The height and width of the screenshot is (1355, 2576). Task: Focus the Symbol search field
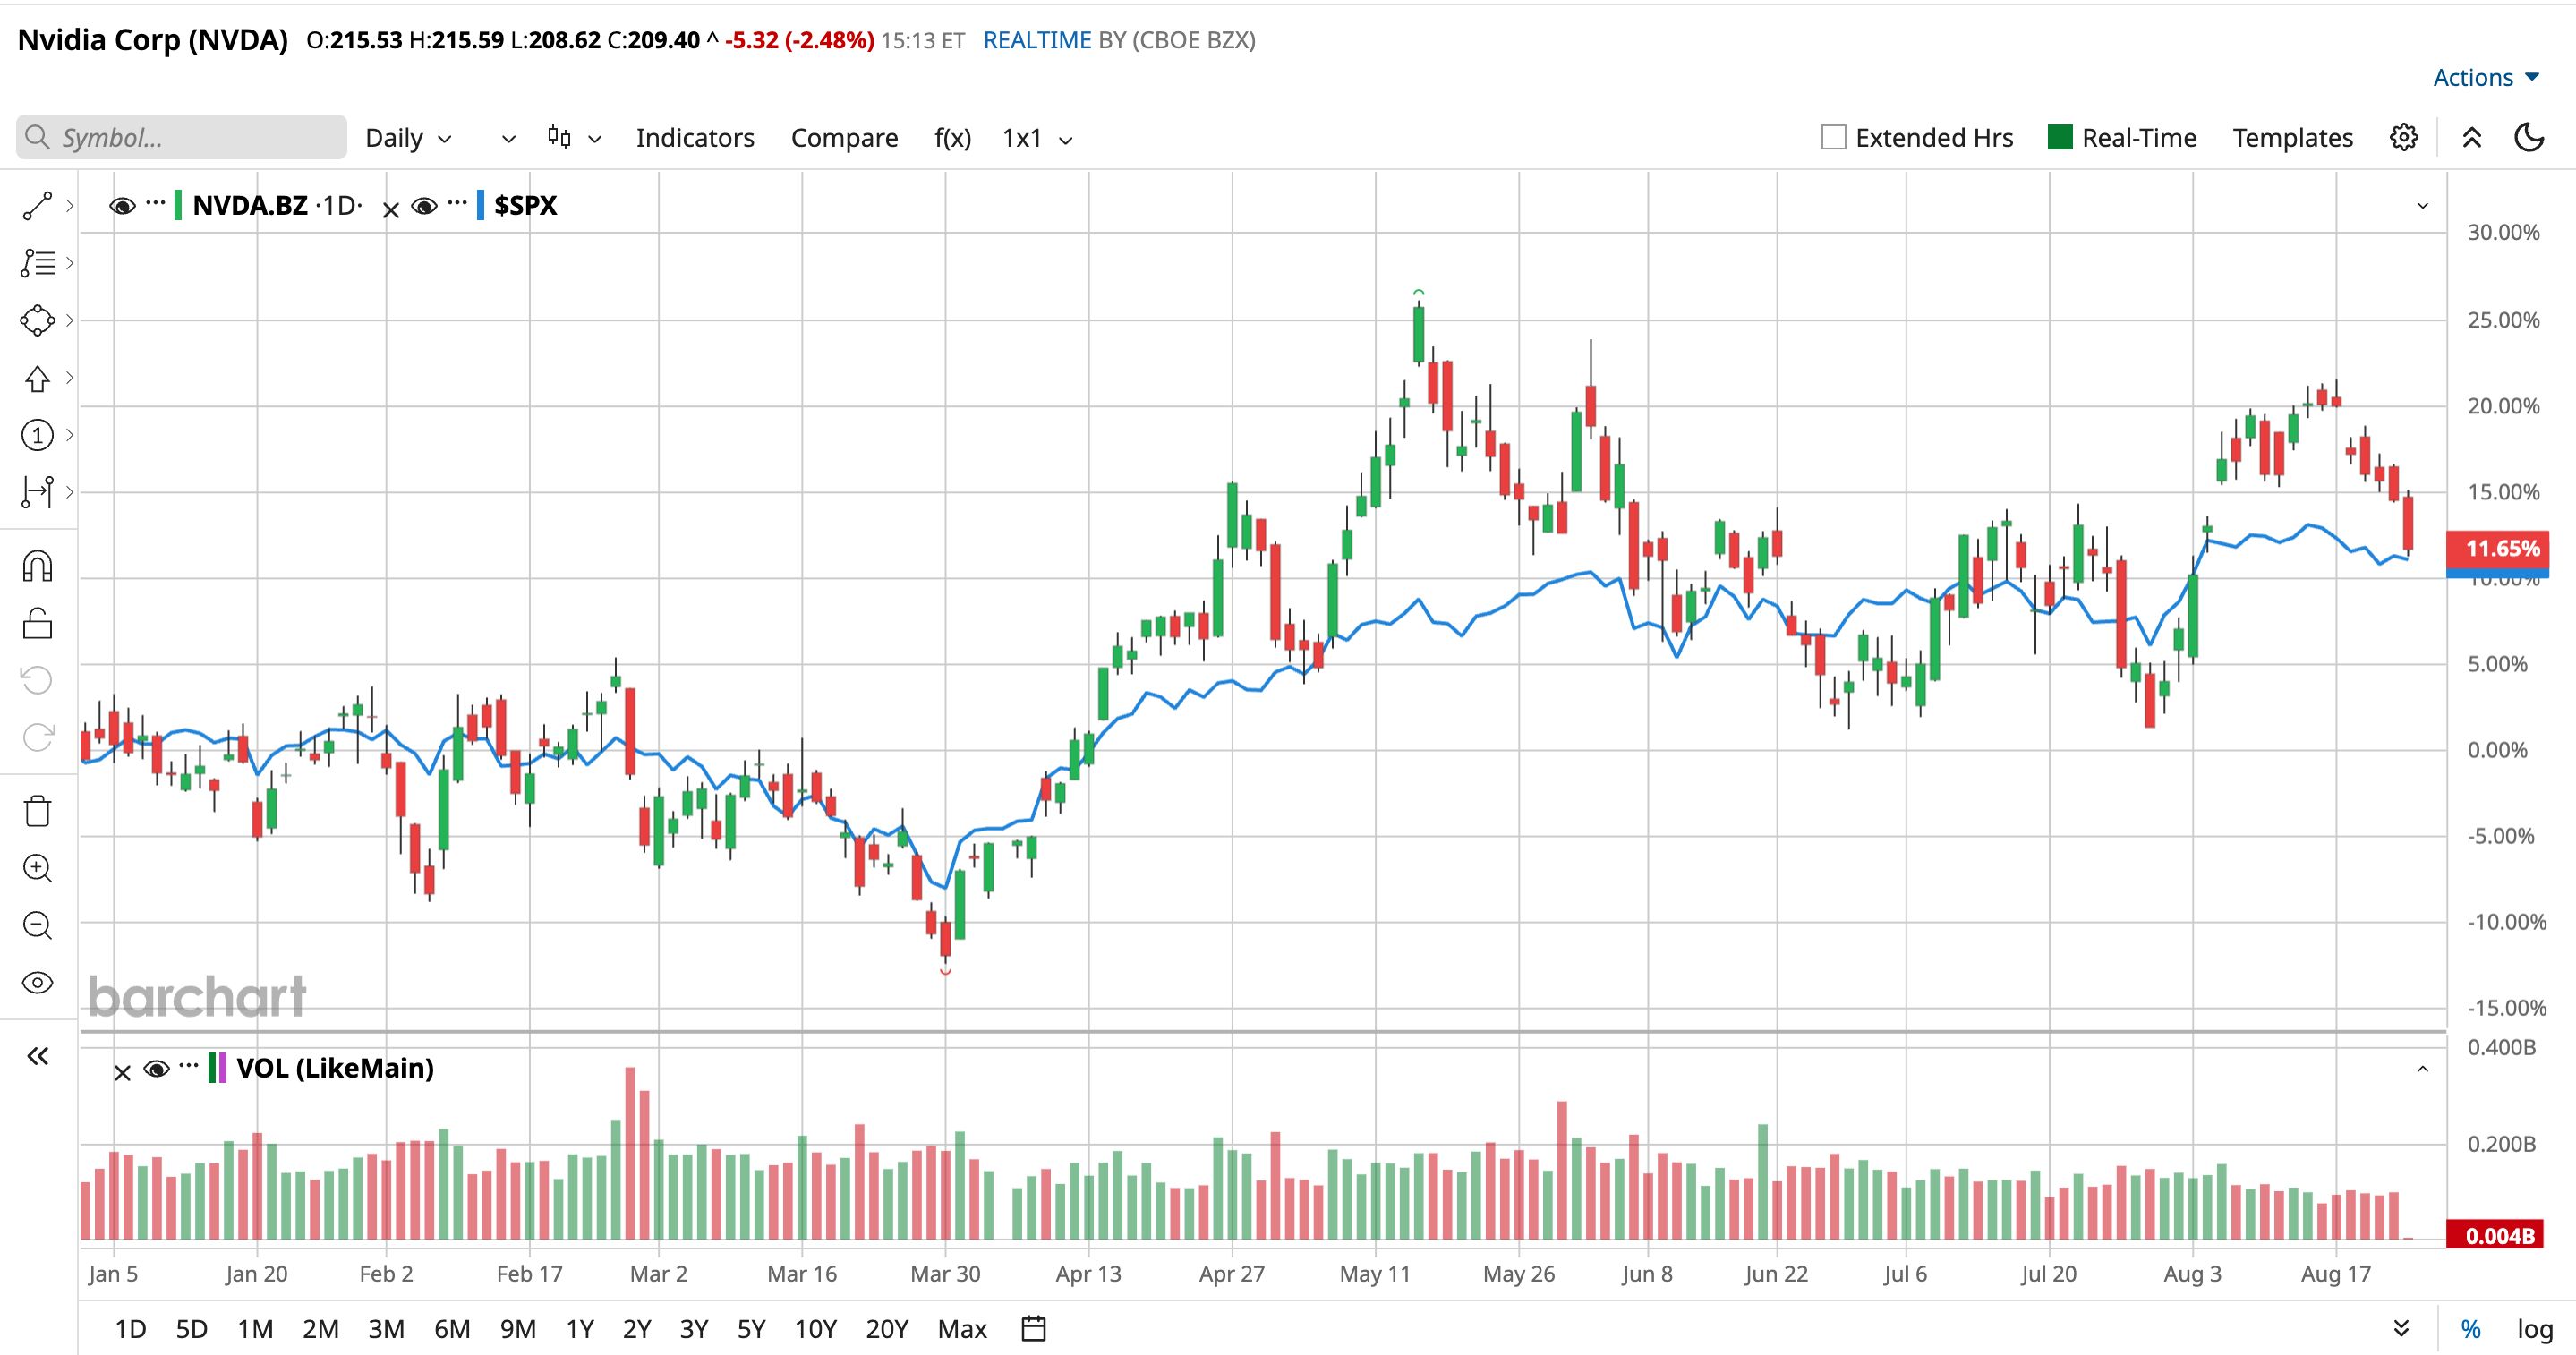click(x=181, y=137)
